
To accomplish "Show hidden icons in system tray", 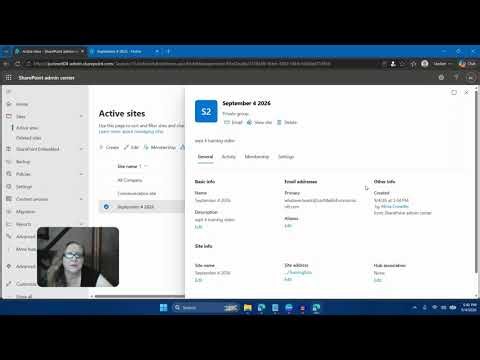I will (415, 307).
